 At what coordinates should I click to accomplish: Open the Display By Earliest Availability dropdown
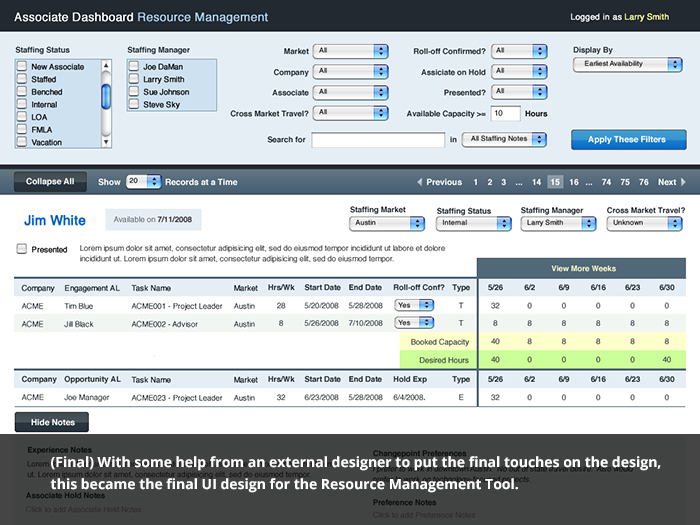(628, 64)
